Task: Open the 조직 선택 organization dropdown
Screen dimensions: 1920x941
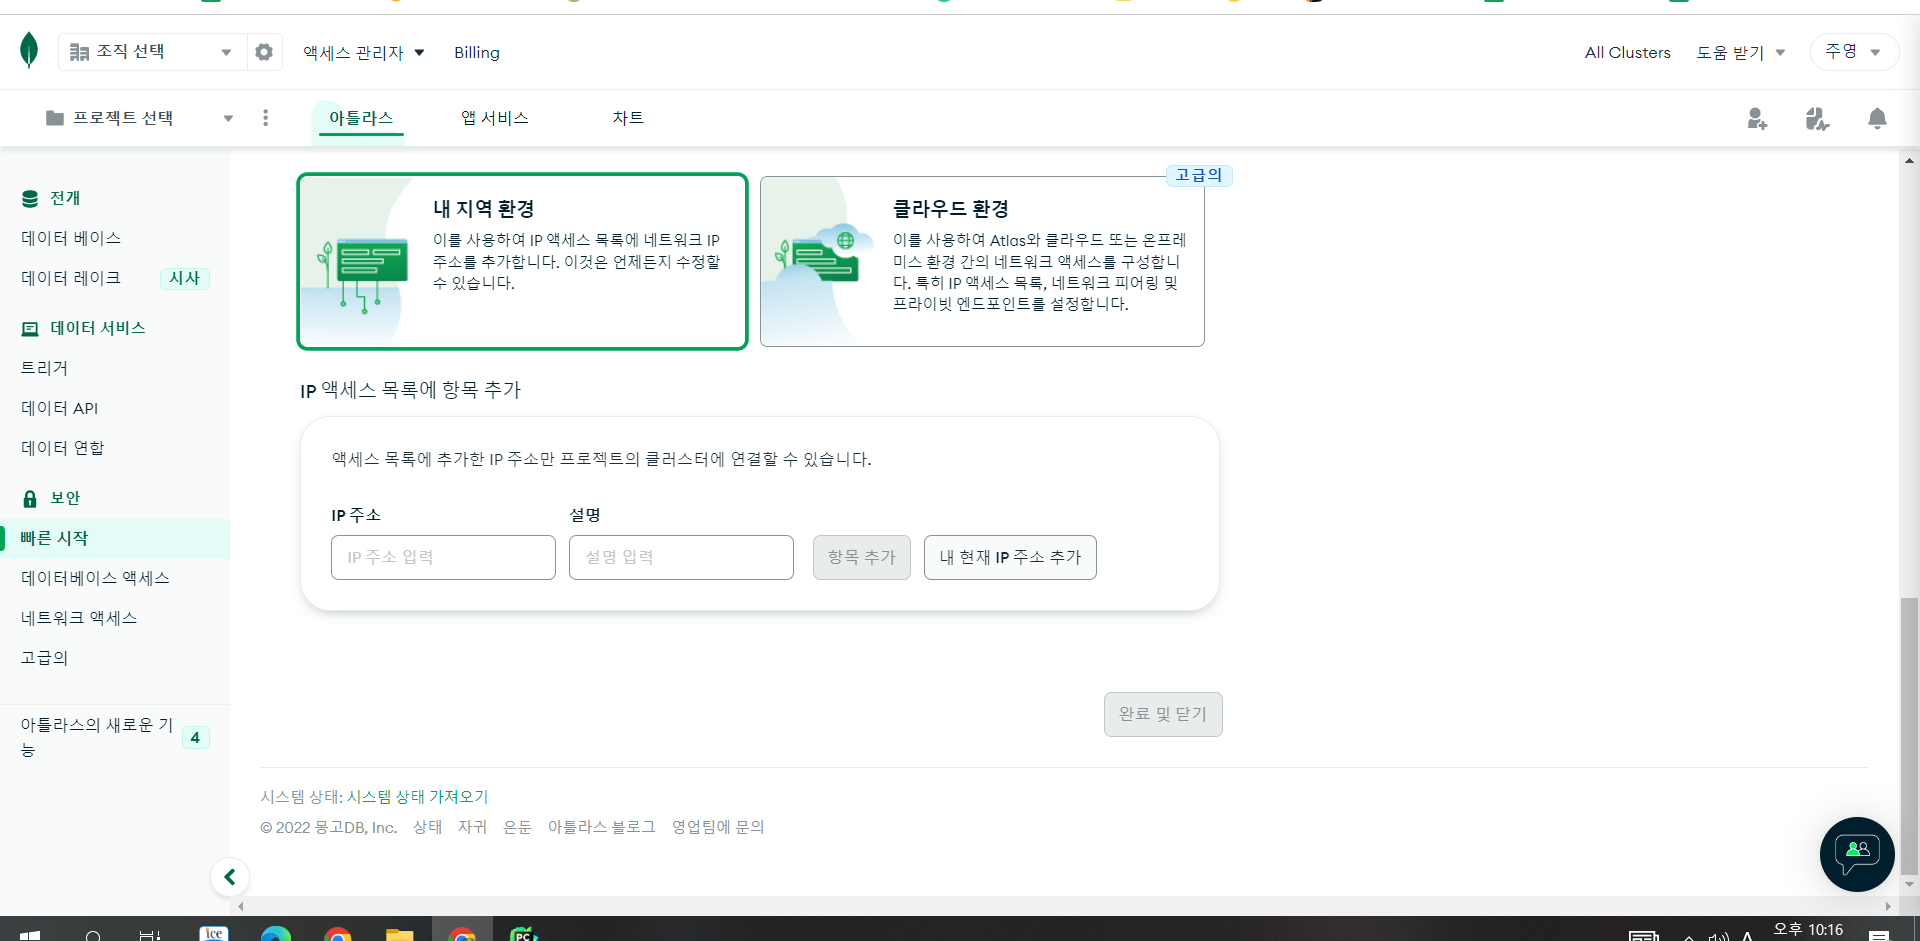Action: [x=152, y=52]
